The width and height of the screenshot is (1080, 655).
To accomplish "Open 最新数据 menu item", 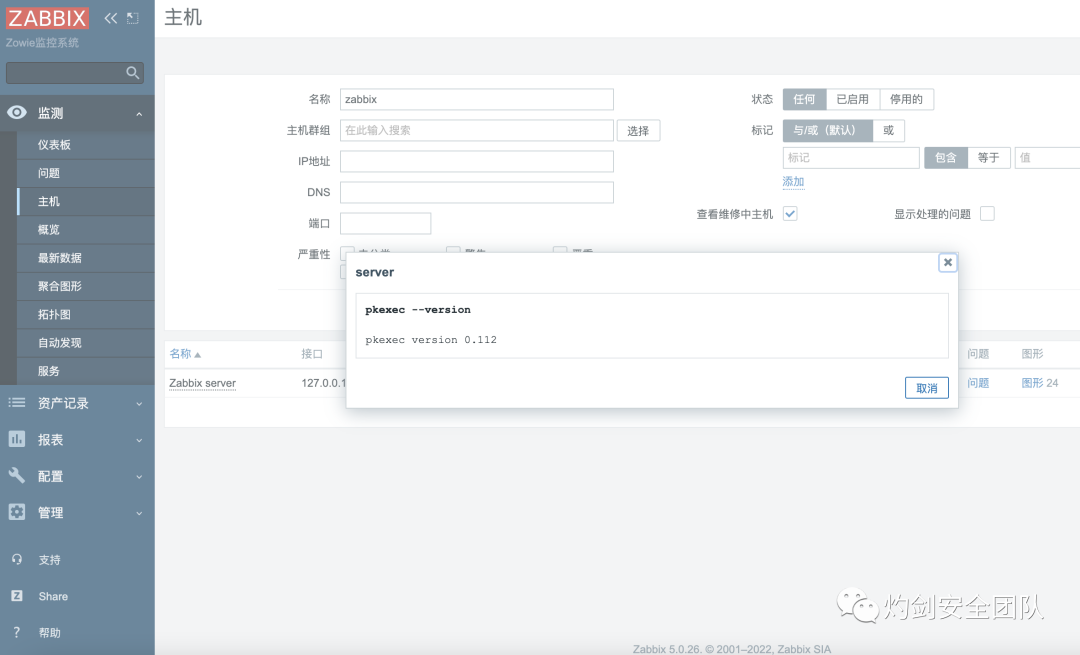I will point(85,258).
